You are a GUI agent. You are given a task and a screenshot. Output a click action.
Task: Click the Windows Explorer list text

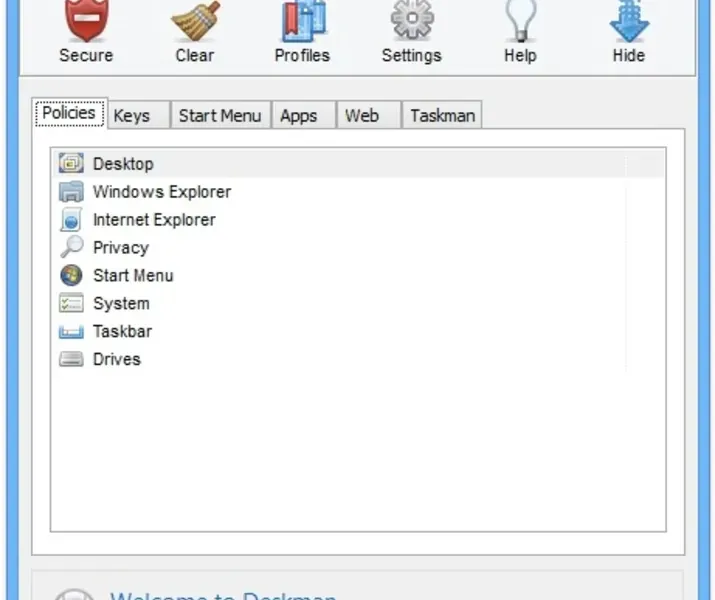click(162, 192)
